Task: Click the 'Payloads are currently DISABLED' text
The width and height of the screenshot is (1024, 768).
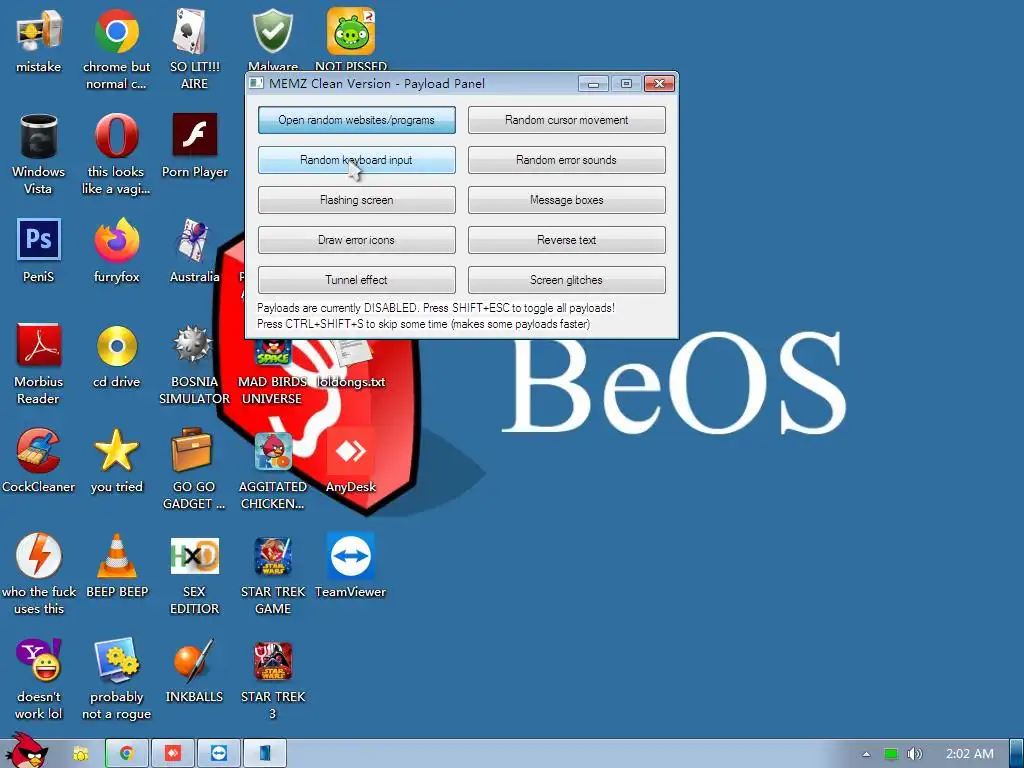Action: (436, 308)
